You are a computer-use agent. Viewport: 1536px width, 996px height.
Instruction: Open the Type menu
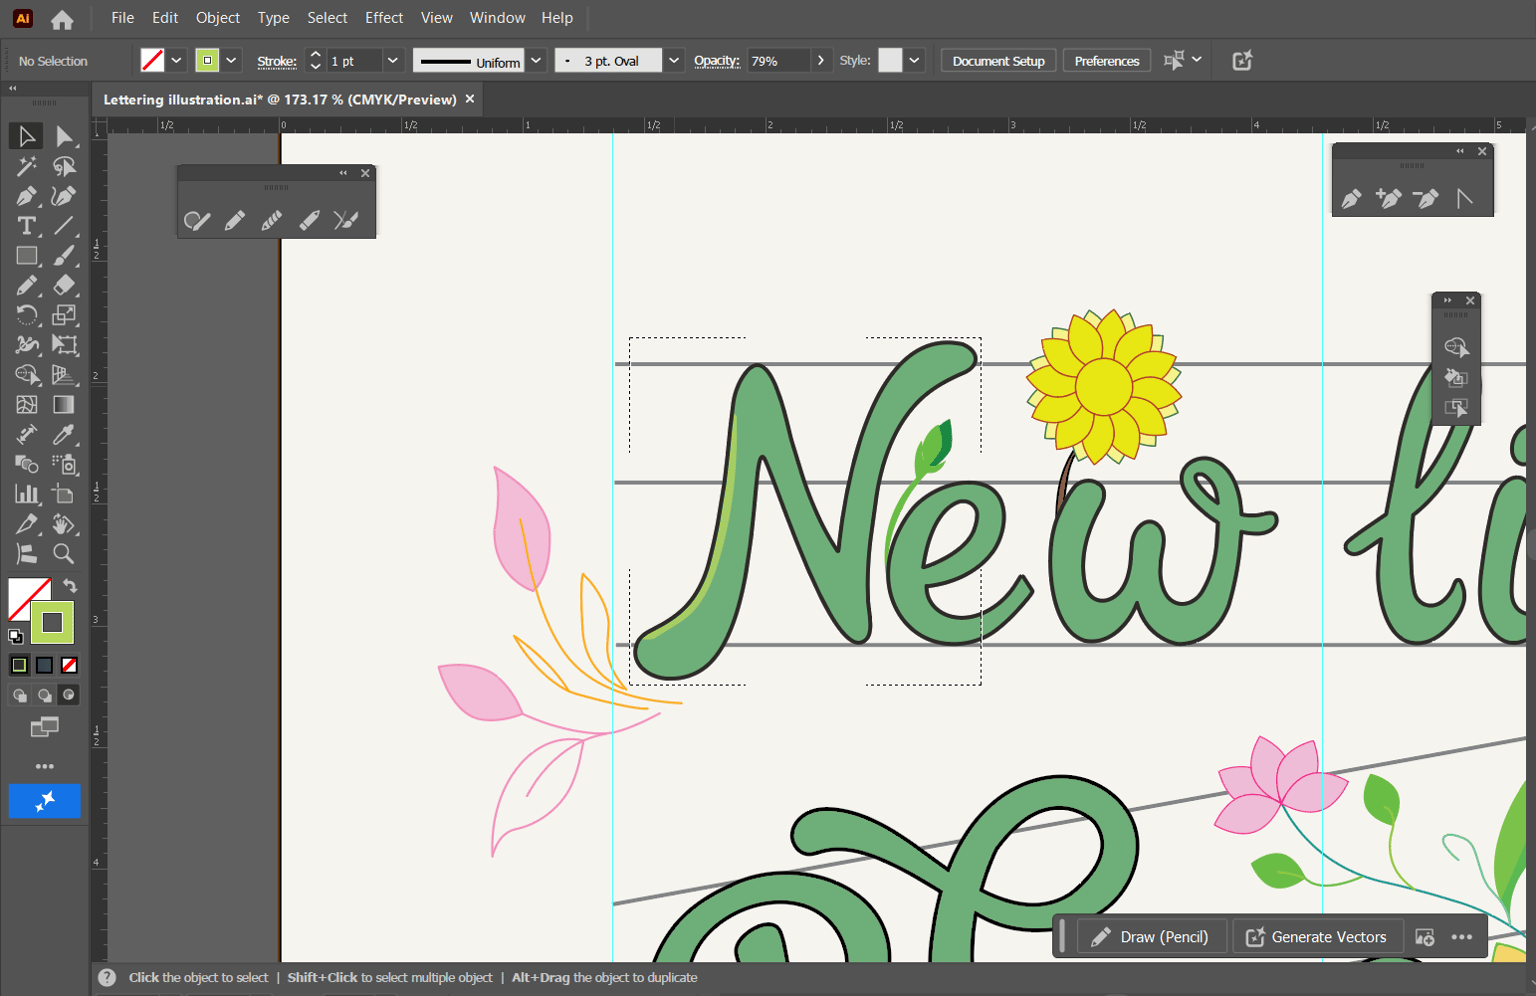[273, 18]
